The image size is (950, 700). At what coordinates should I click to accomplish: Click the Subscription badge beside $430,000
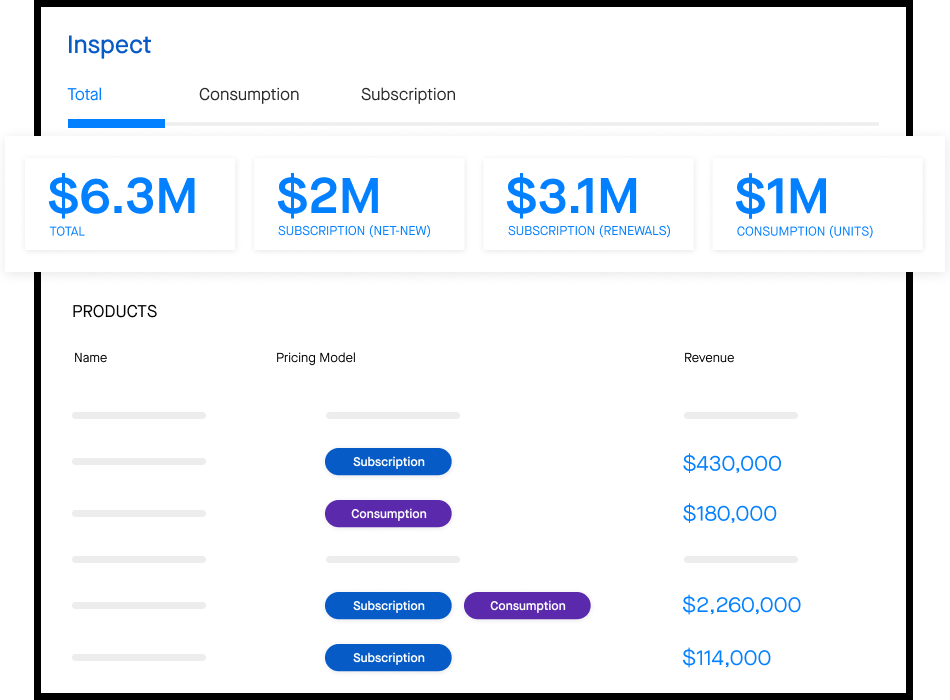coord(388,462)
